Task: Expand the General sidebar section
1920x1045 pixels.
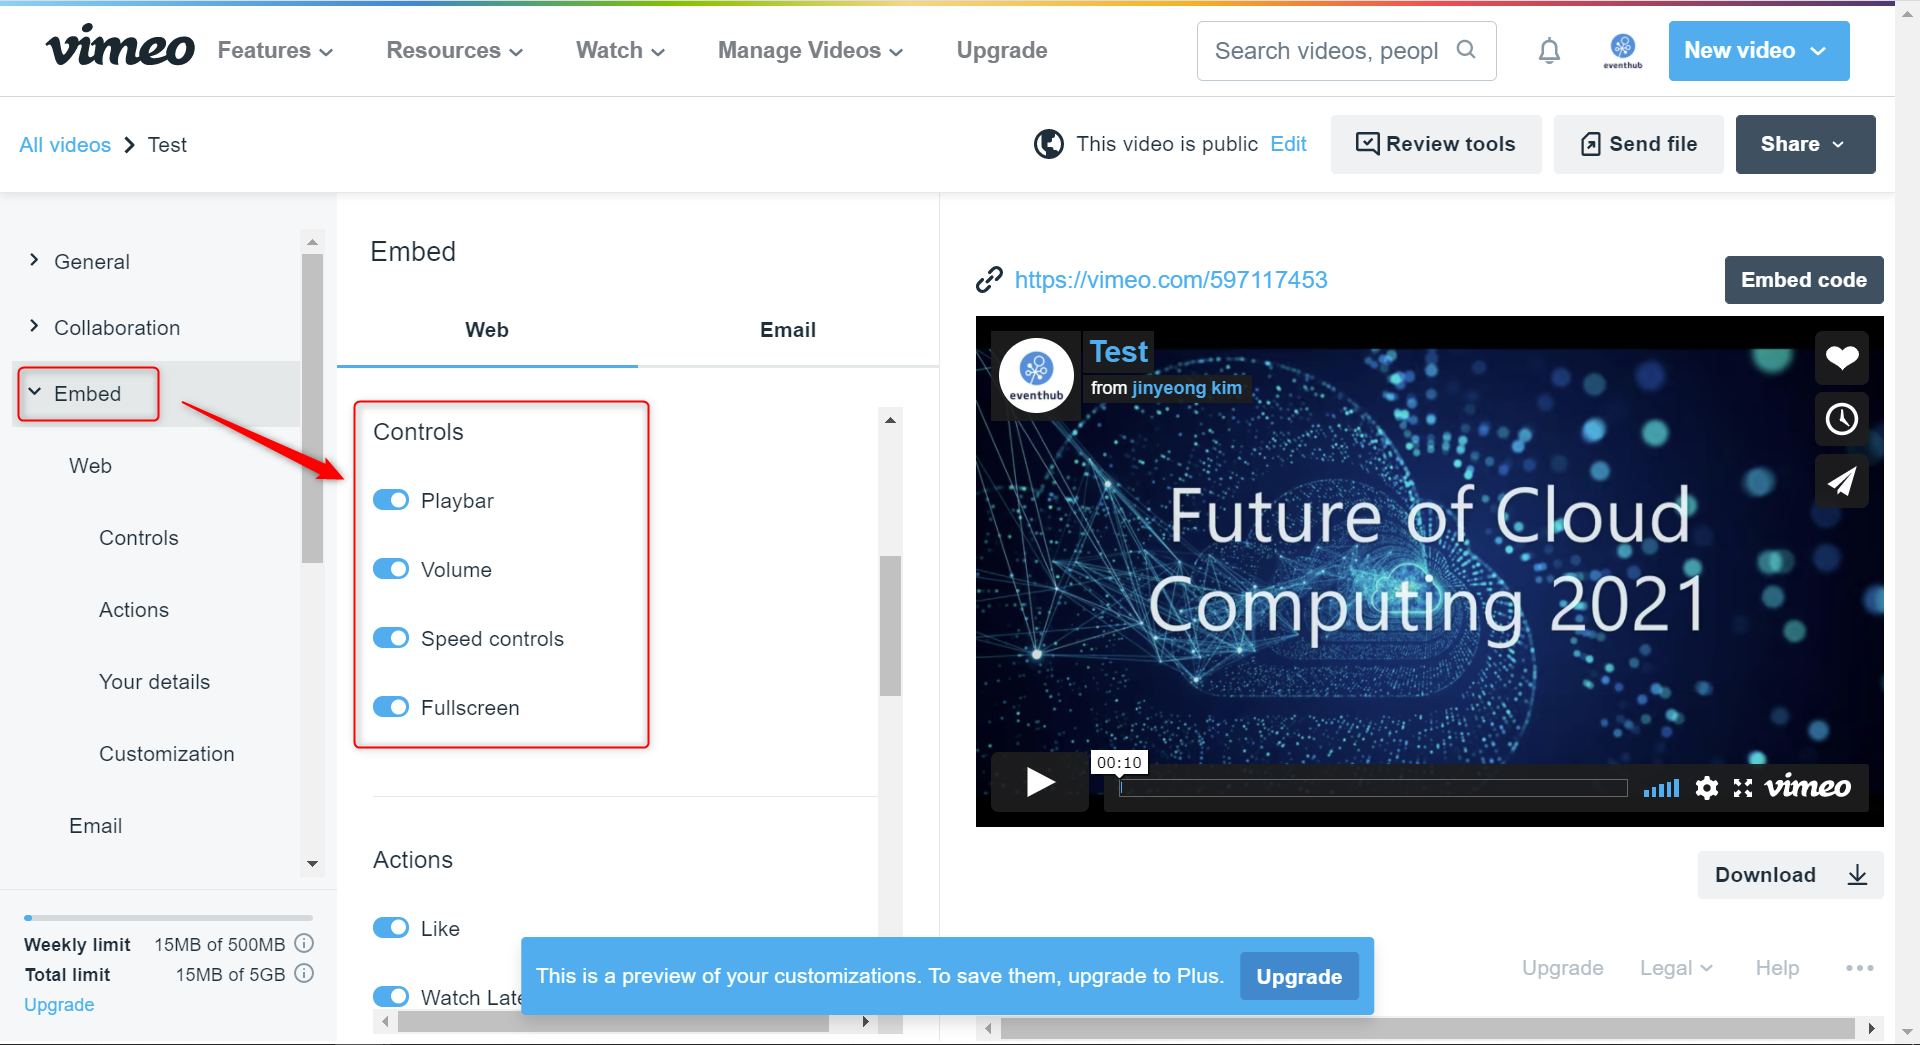Action: (91, 262)
